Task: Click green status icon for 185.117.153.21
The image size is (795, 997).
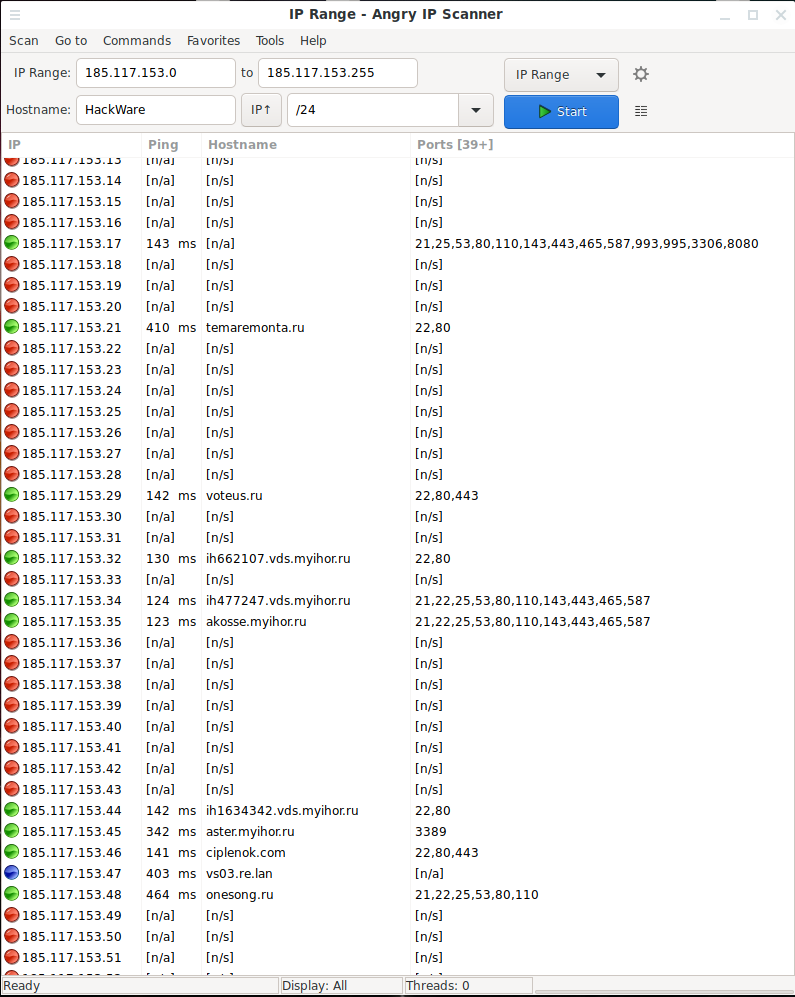Action: (x=12, y=327)
